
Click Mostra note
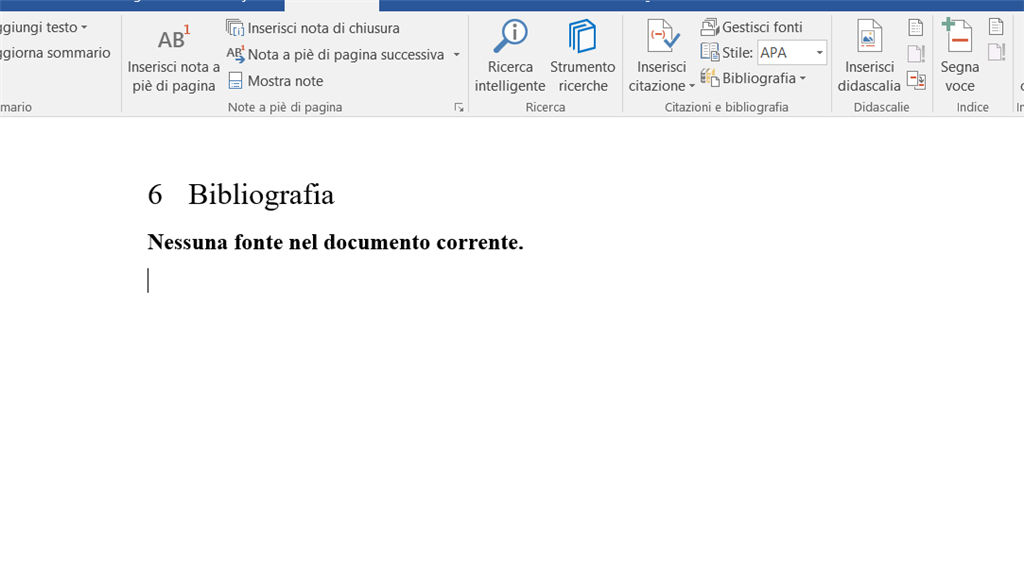pos(275,81)
